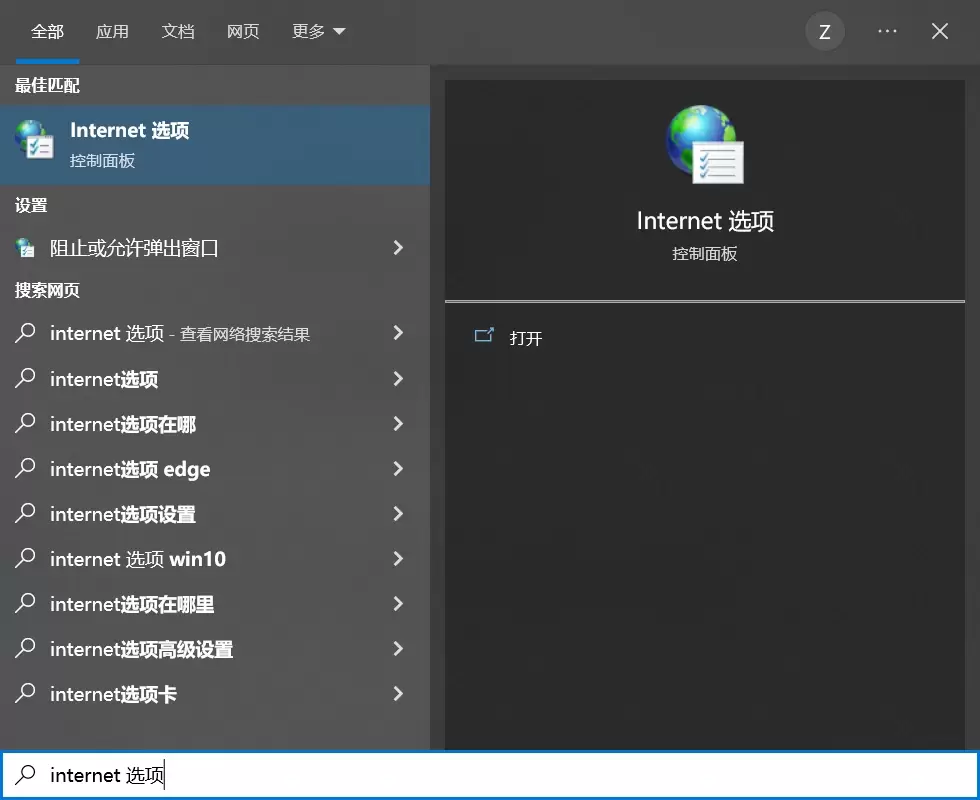Expand the internet选项在哪 suggestion

[397, 424]
